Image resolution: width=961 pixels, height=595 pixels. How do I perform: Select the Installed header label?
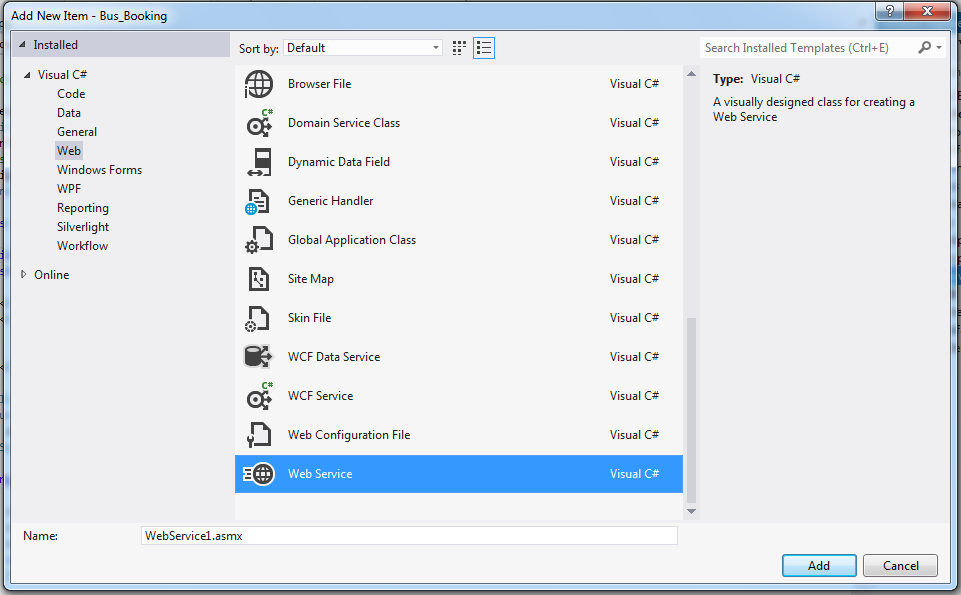pyautogui.click(x=55, y=45)
